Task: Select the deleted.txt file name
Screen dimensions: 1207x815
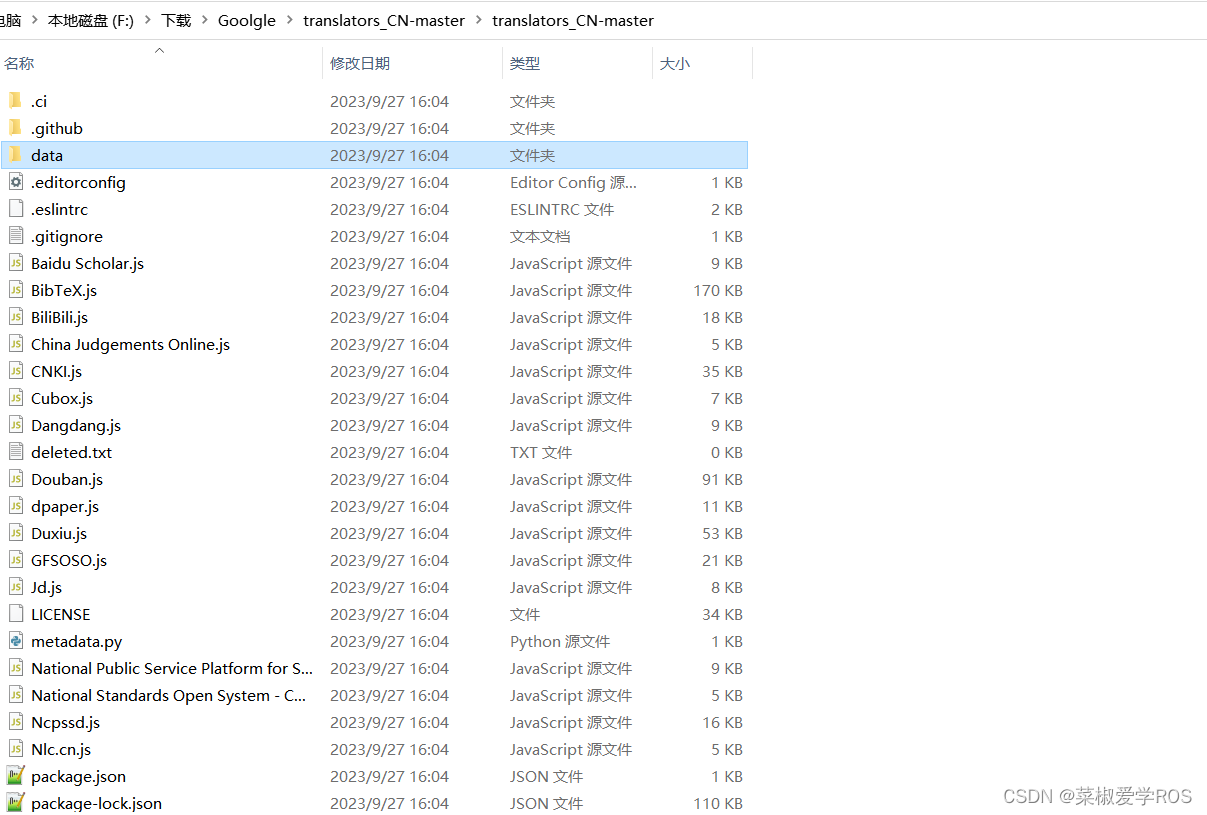Action: coord(71,452)
